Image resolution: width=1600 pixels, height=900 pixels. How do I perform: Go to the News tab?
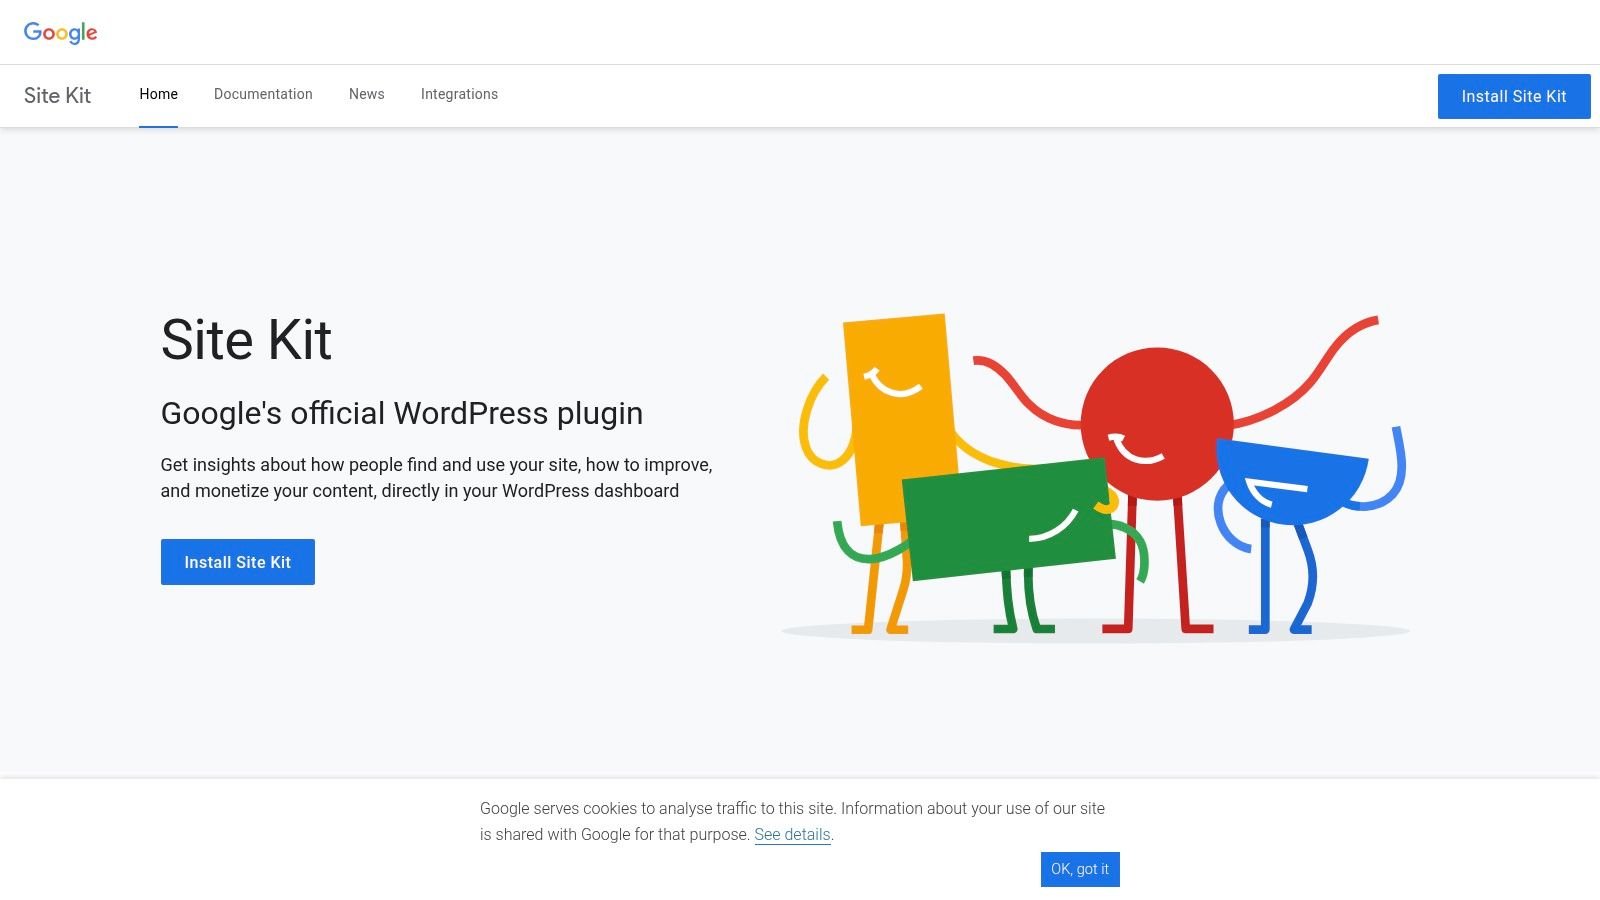click(366, 95)
